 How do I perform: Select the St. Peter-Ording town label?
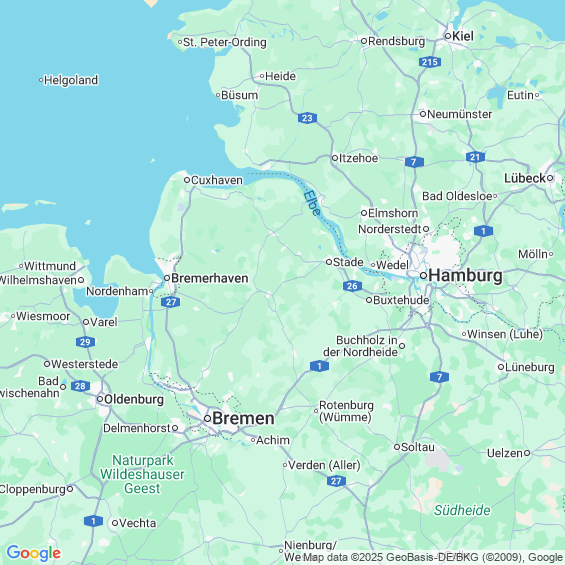225,42
